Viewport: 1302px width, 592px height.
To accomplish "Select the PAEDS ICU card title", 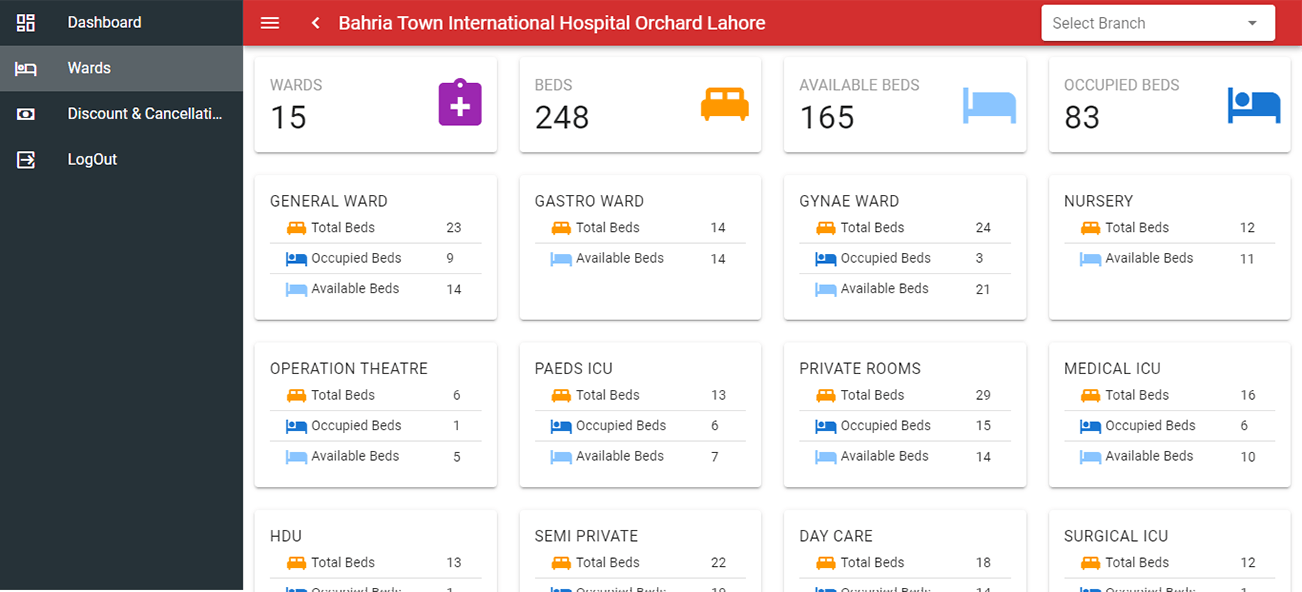I will pyautogui.click(x=574, y=368).
